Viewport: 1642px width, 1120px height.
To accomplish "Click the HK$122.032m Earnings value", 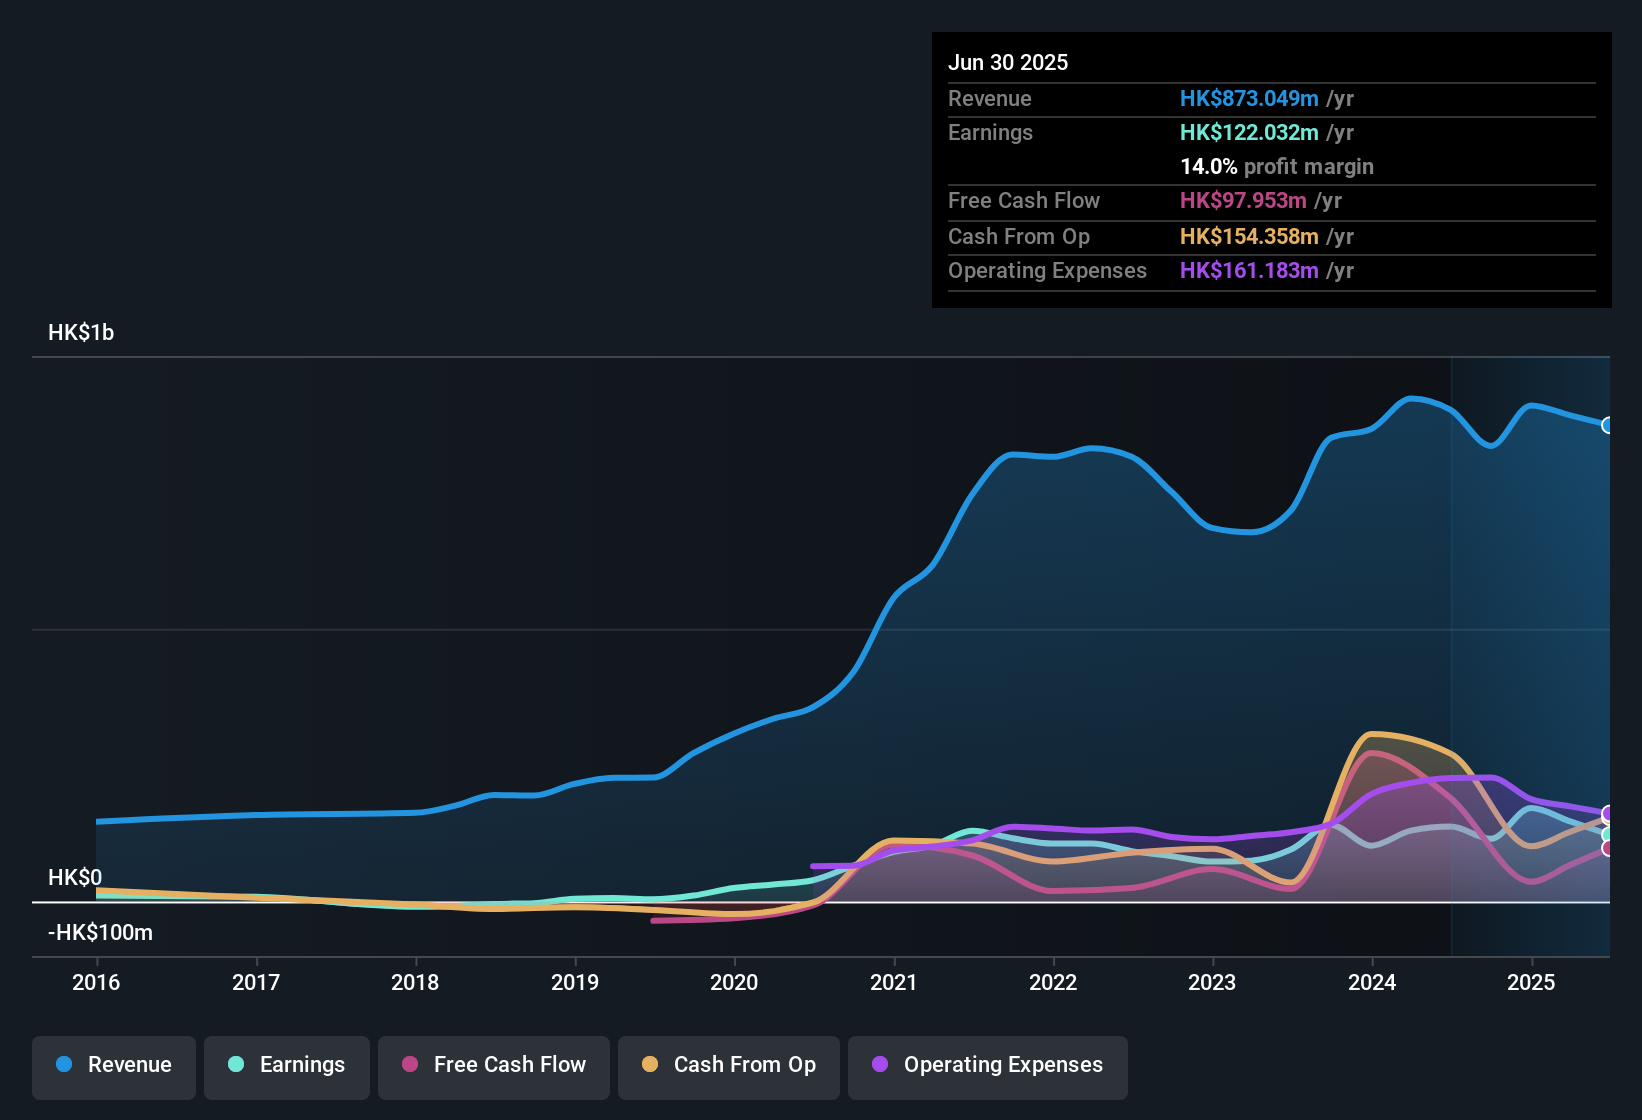I will pos(1247,132).
